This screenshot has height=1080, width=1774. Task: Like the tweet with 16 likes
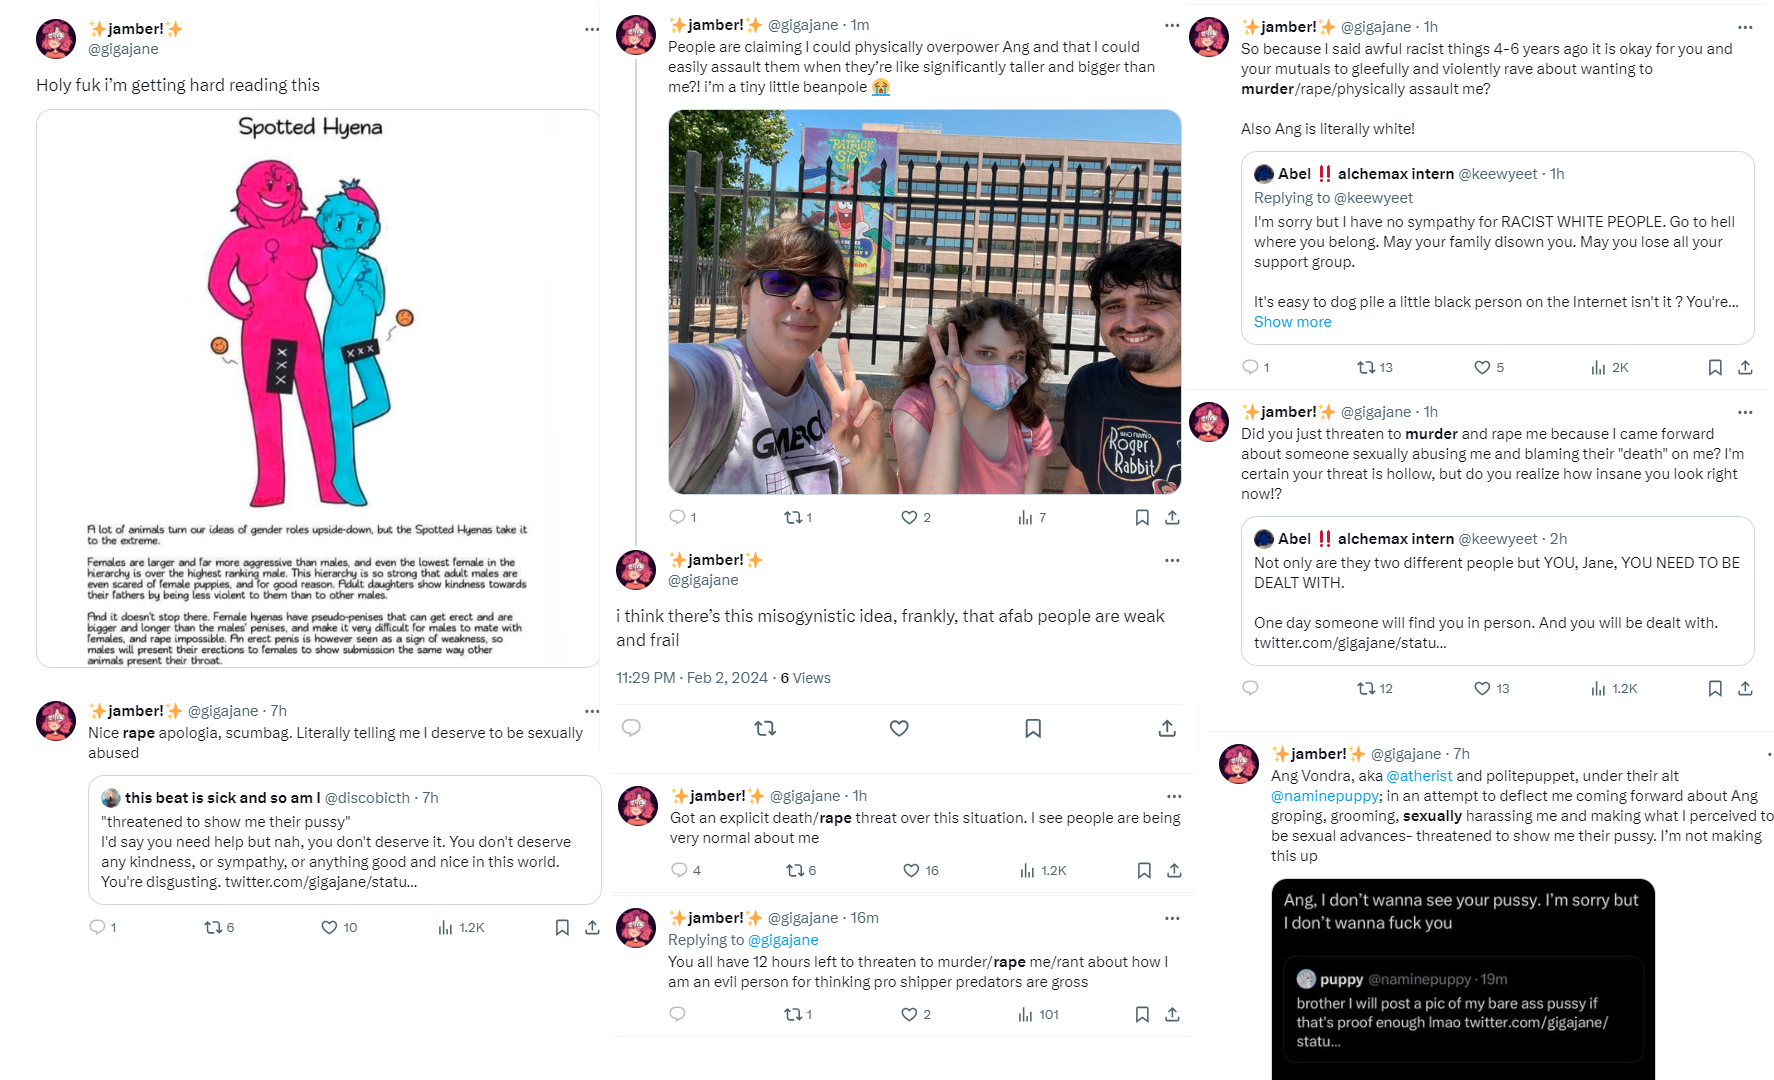click(x=911, y=870)
